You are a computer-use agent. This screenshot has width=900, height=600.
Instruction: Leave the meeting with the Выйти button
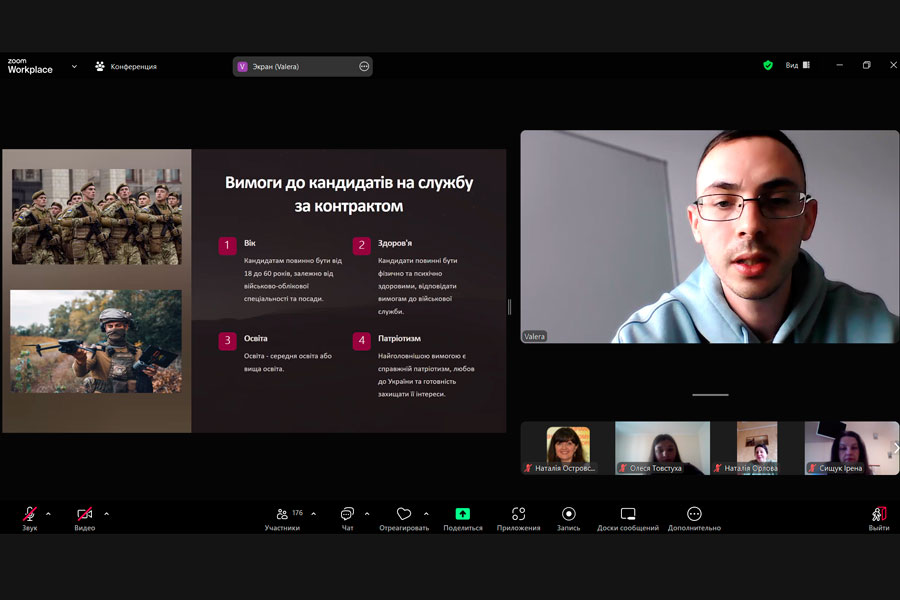point(879,518)
